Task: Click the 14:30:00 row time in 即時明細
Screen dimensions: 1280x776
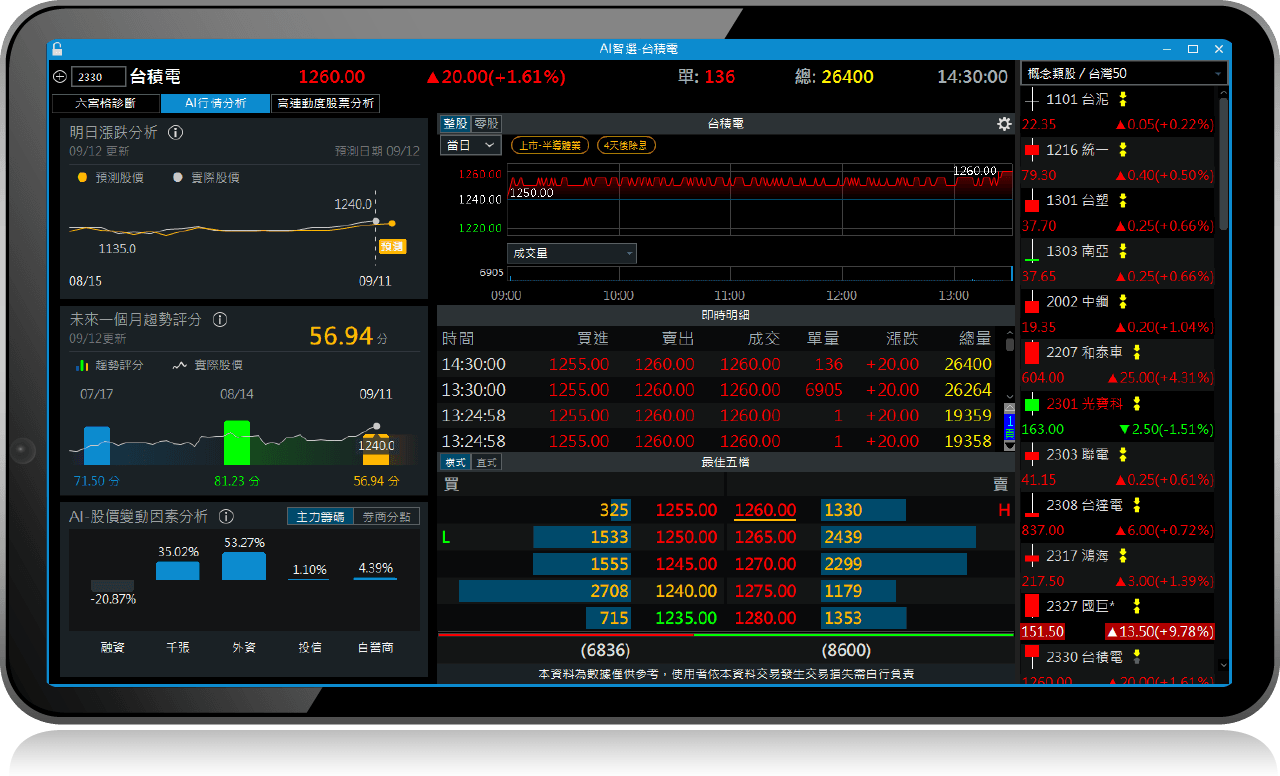Action: 474,365
